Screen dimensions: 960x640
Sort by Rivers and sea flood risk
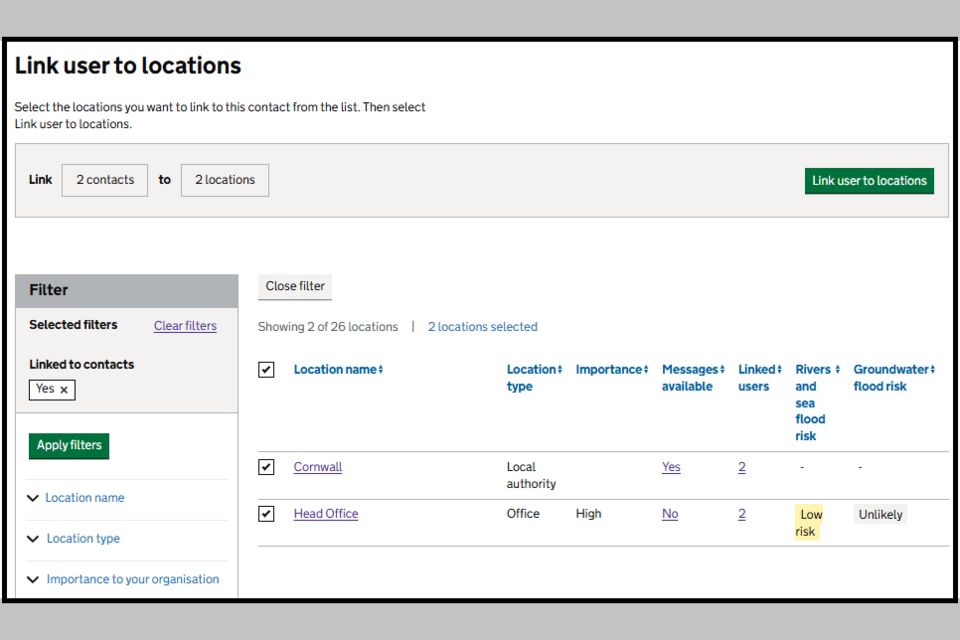coord(817,370)
